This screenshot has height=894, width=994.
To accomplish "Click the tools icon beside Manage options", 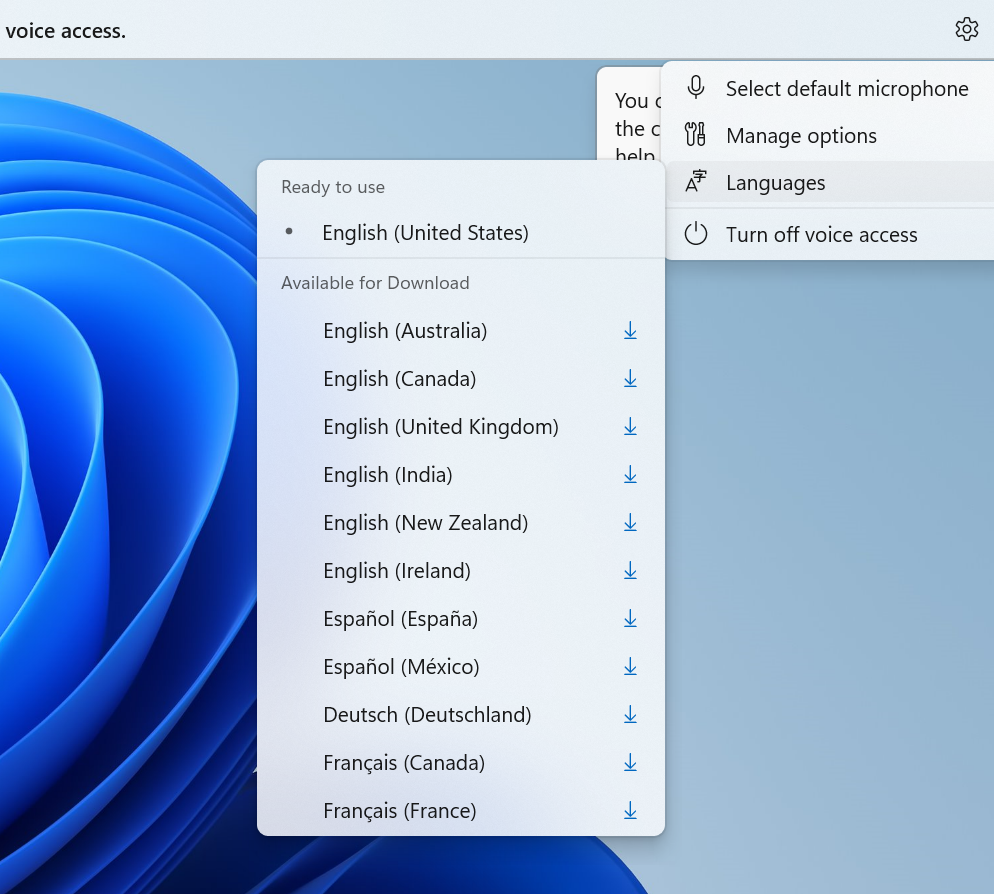I will [x=695, y=134].
